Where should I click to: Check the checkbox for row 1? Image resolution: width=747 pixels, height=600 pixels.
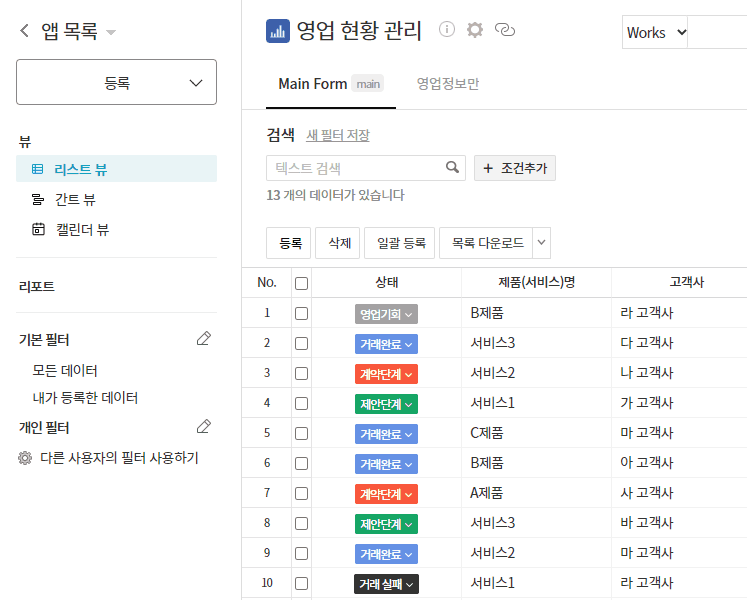pyautogui.click(x=302, y=313)
